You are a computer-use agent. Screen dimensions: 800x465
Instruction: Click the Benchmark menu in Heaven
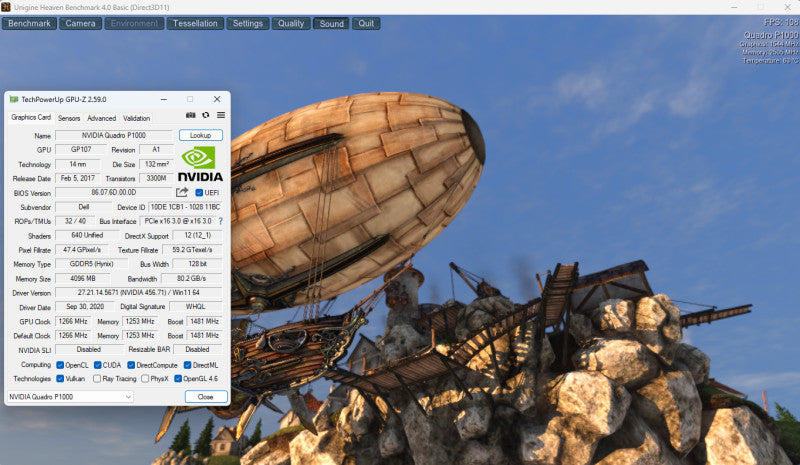point(29,23)
